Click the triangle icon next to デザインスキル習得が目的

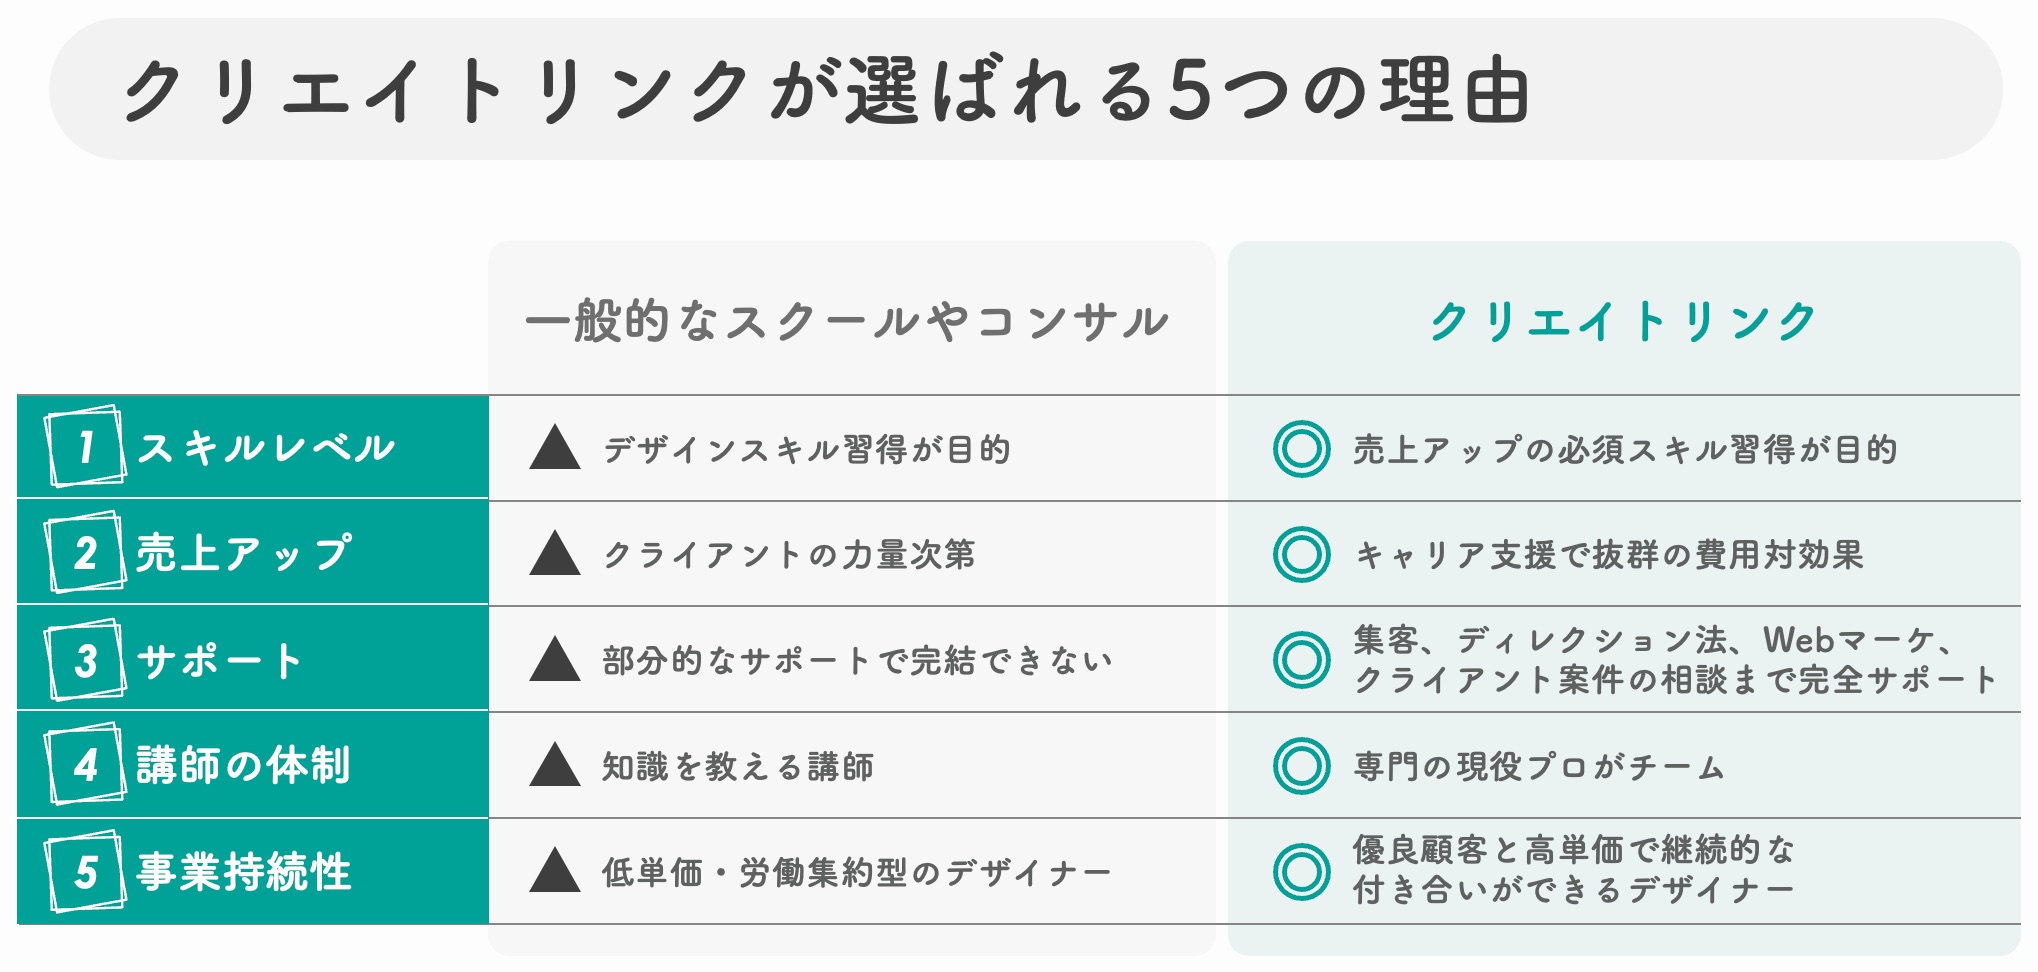(555, 447)
